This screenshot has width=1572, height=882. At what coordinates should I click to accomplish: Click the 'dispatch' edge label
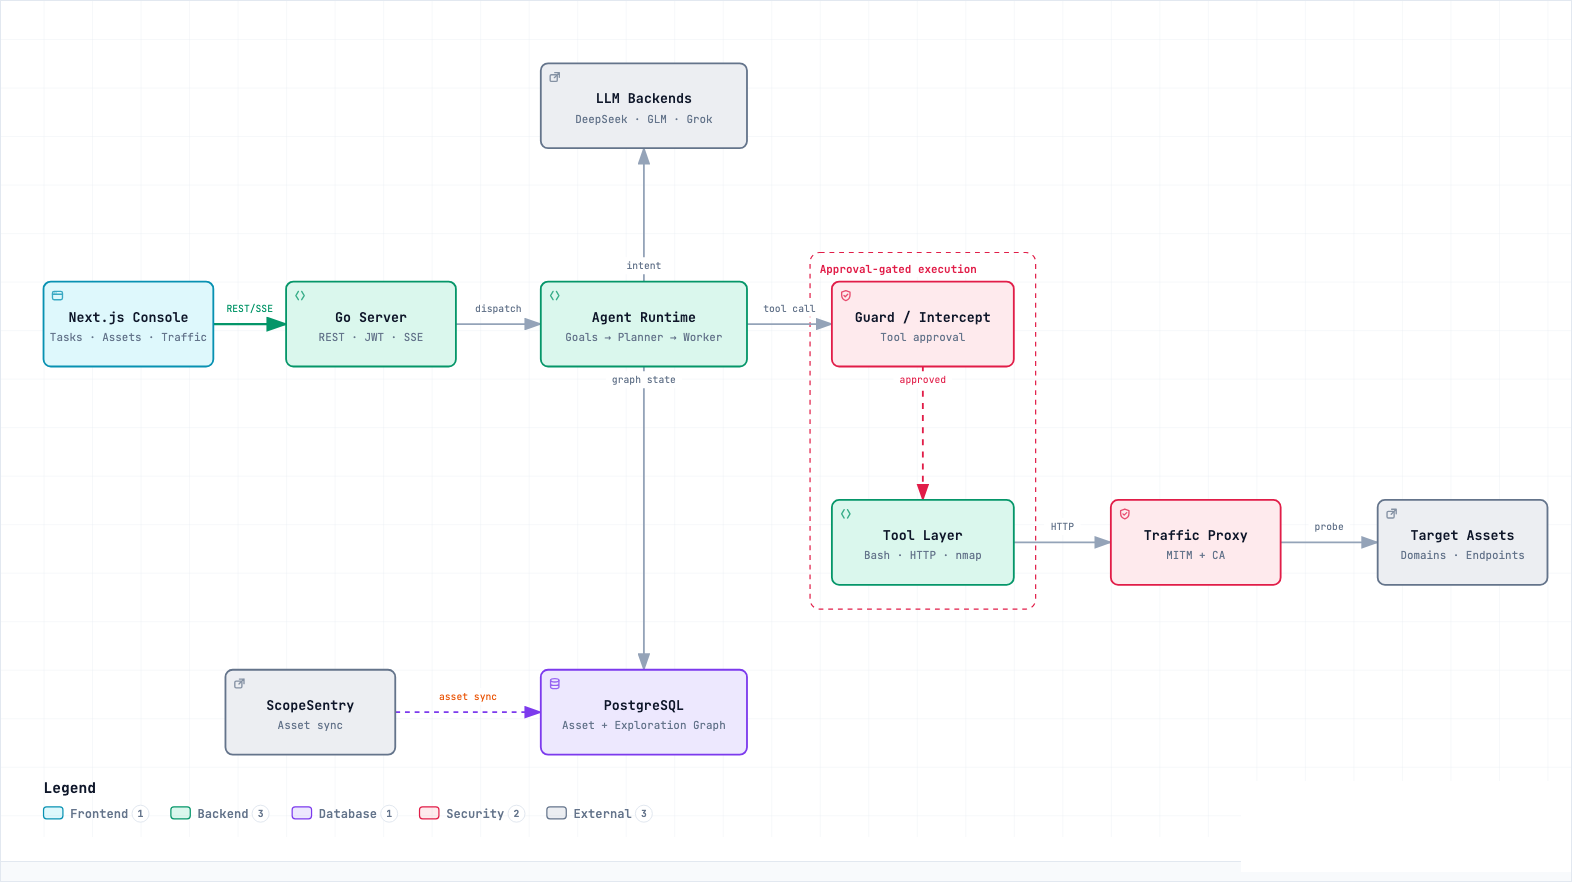point(498,309)
